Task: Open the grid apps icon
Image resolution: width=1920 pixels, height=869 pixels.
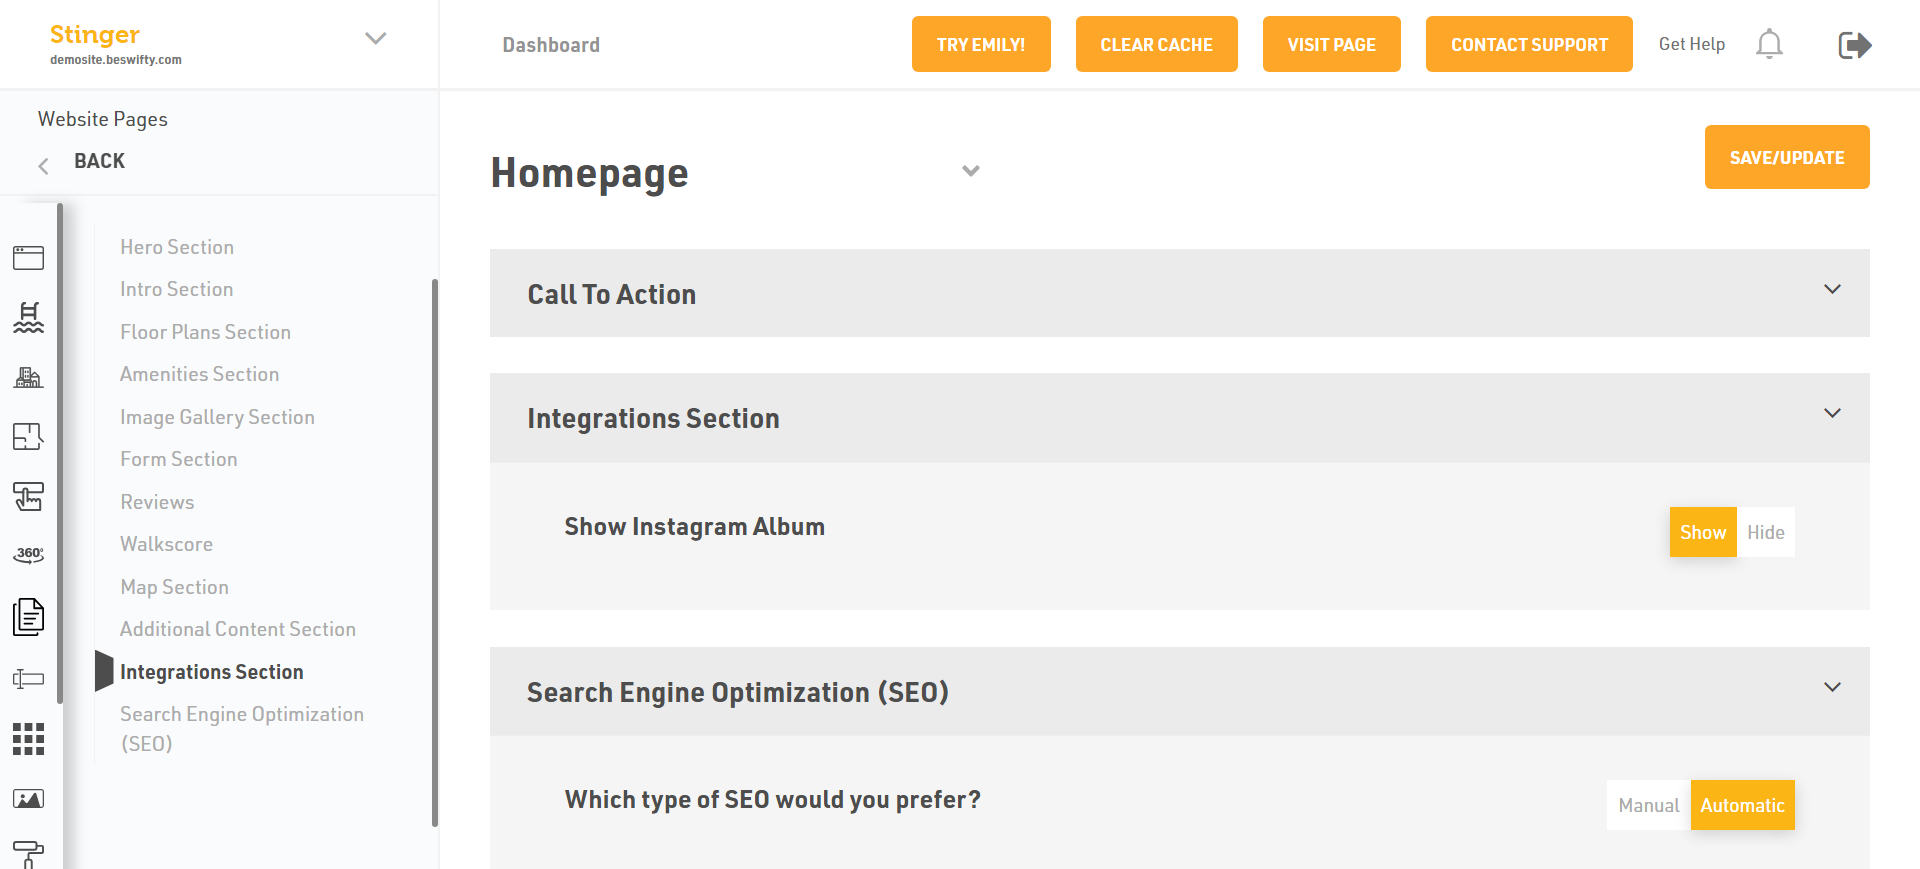Action: click(x=28, y=739)
